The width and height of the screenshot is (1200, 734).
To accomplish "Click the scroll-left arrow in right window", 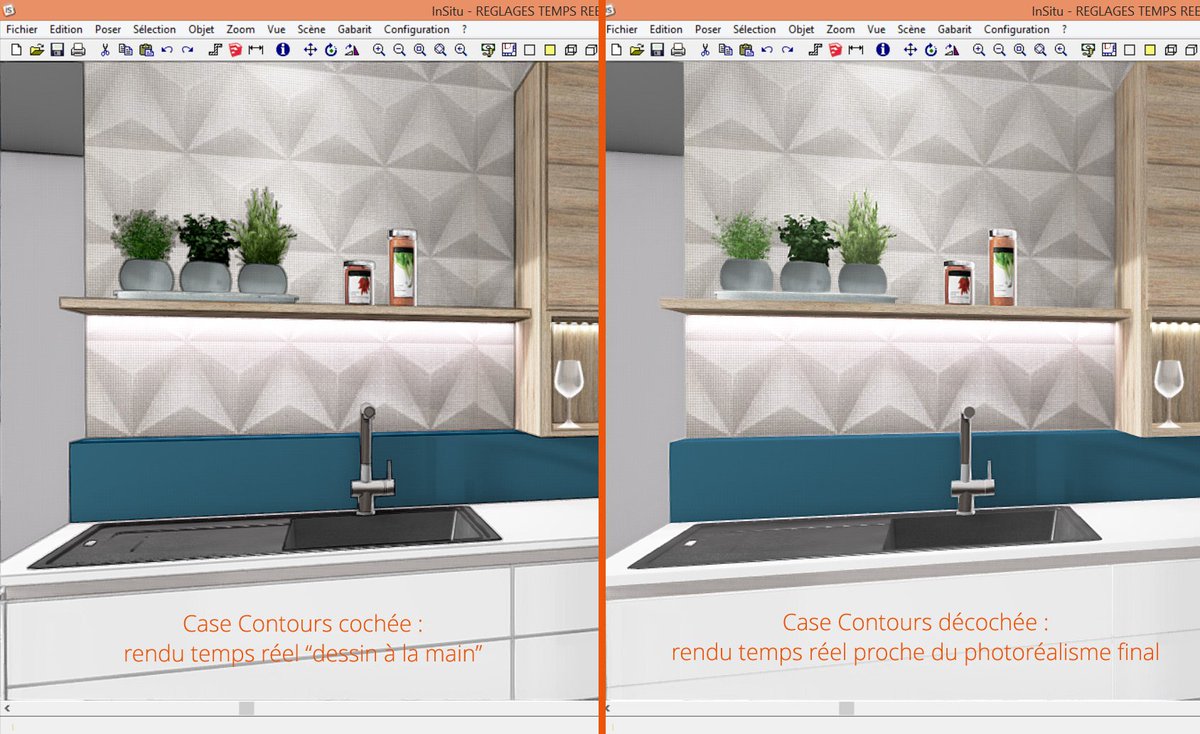I will tap(609, 708).
